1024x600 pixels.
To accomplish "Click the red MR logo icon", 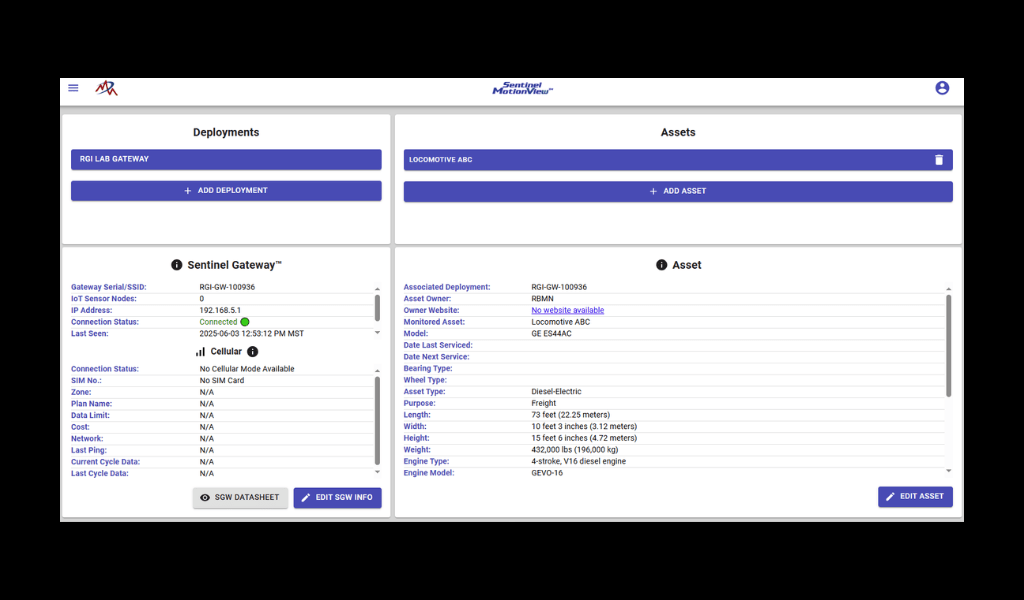I will [106, 88].
